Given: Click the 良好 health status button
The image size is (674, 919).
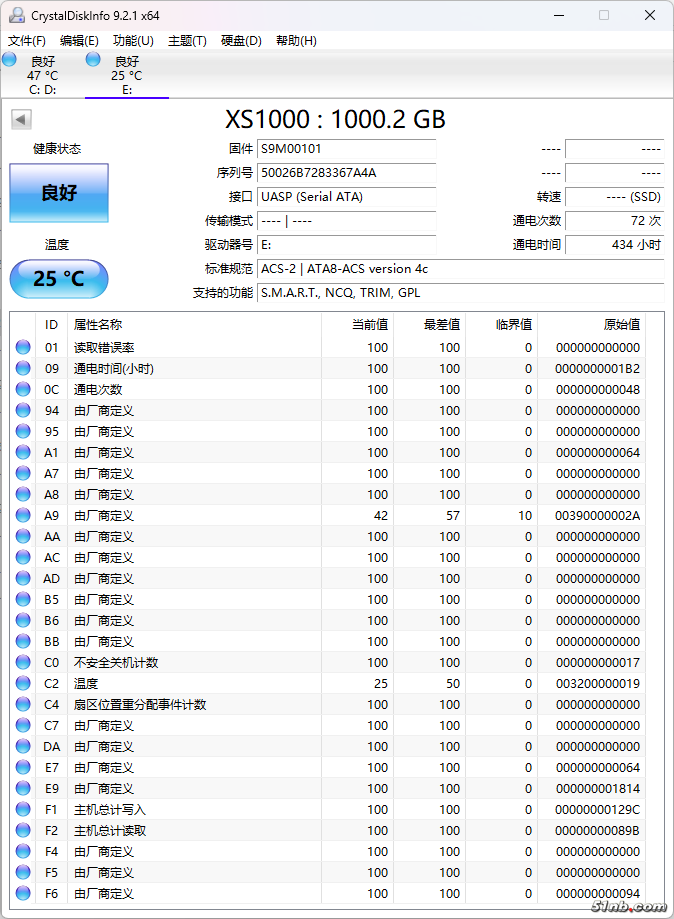Looking at the screenshot, I should pyautogui.click(x=59, y=193).
